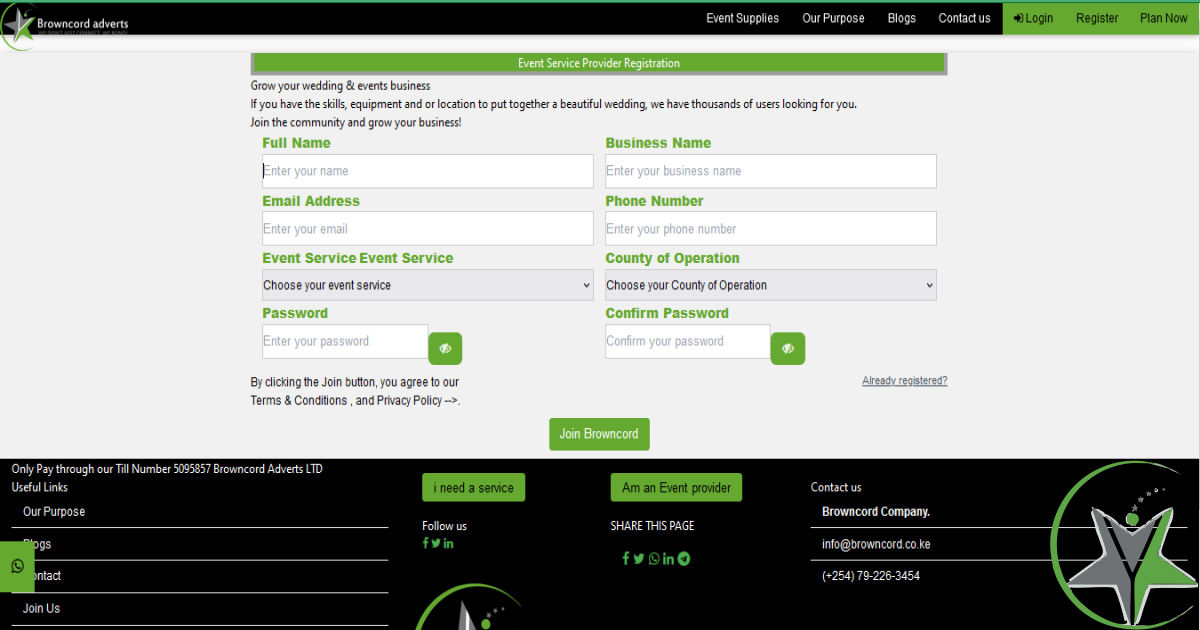Show the Password field contents
The image size is (1200, 630).
point(445,348)
